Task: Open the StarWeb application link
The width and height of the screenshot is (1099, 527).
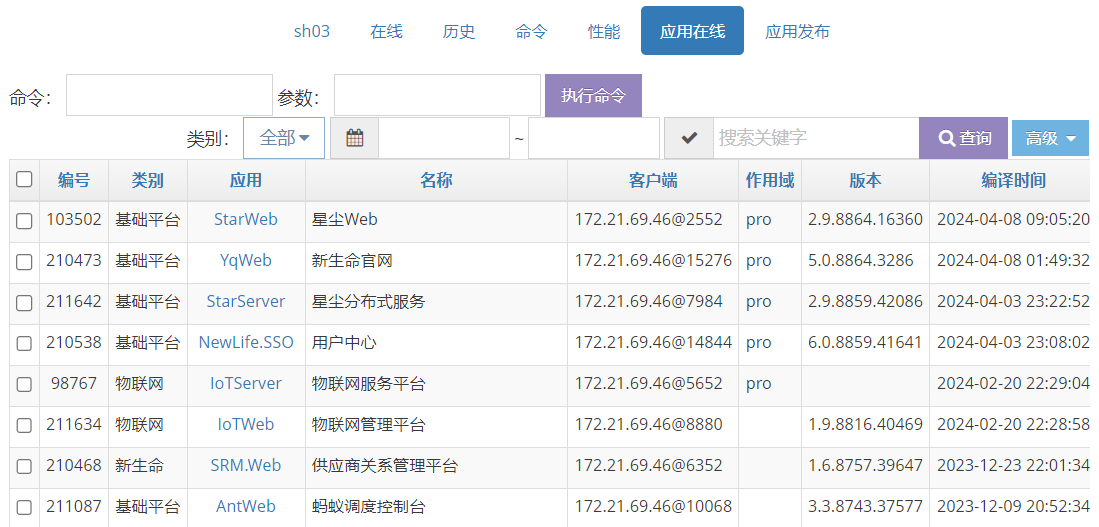Action: pos(246,219)
